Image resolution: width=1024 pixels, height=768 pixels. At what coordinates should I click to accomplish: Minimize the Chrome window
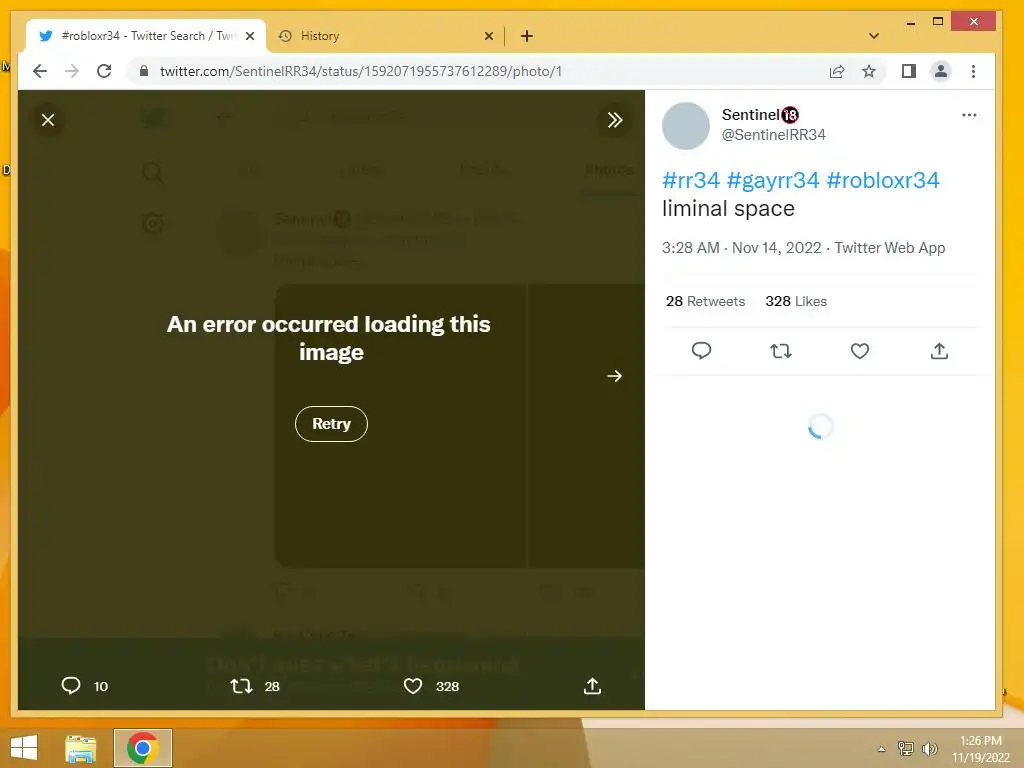911,23
